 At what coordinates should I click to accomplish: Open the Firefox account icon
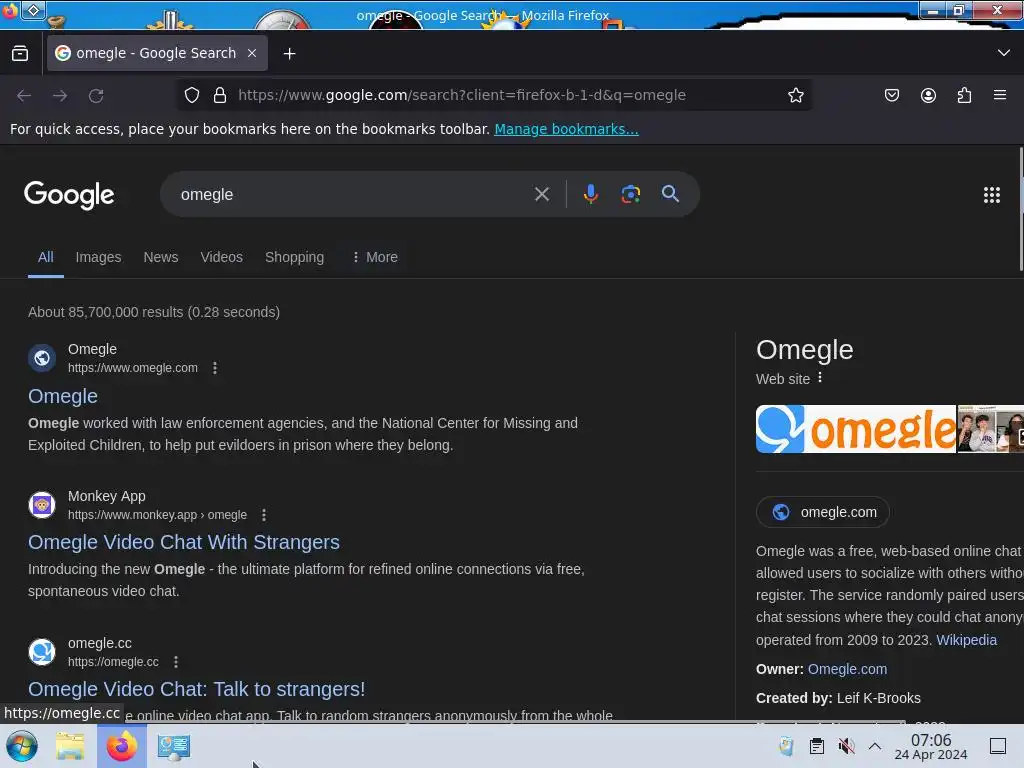tap(928, 95)
